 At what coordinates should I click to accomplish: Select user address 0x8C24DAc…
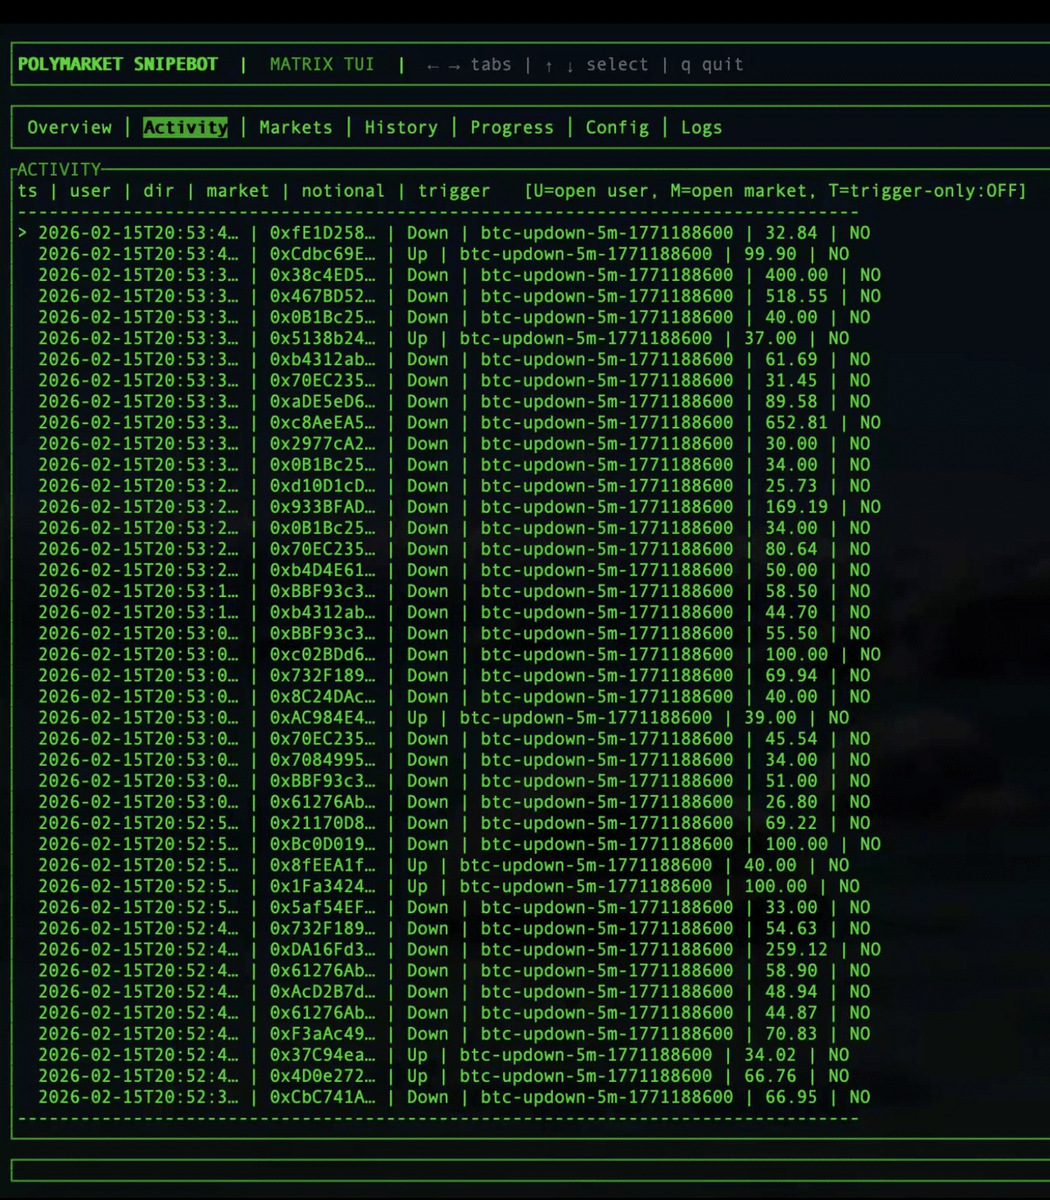point(323,696)
